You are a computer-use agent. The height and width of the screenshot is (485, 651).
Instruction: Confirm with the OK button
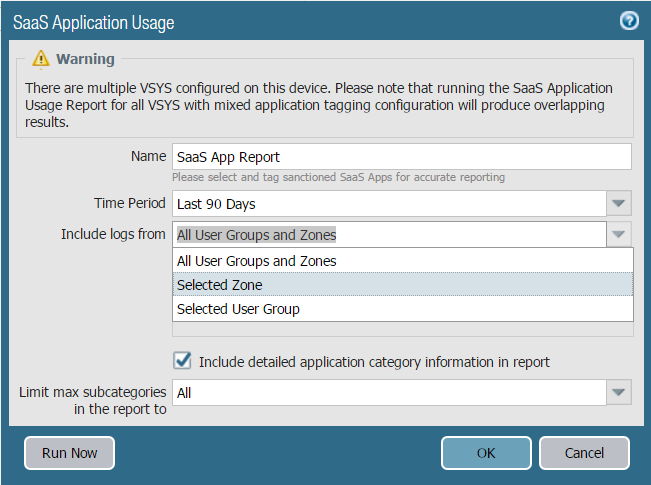pyautogui.click(x=486, y=453)
